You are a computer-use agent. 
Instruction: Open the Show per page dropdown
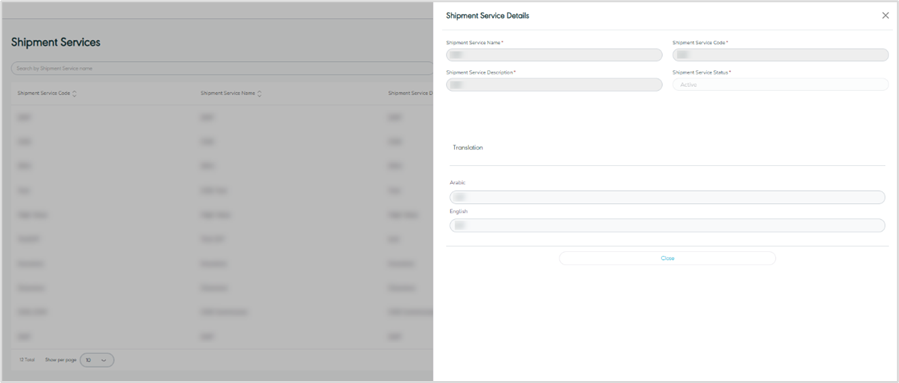click(97, 360)
